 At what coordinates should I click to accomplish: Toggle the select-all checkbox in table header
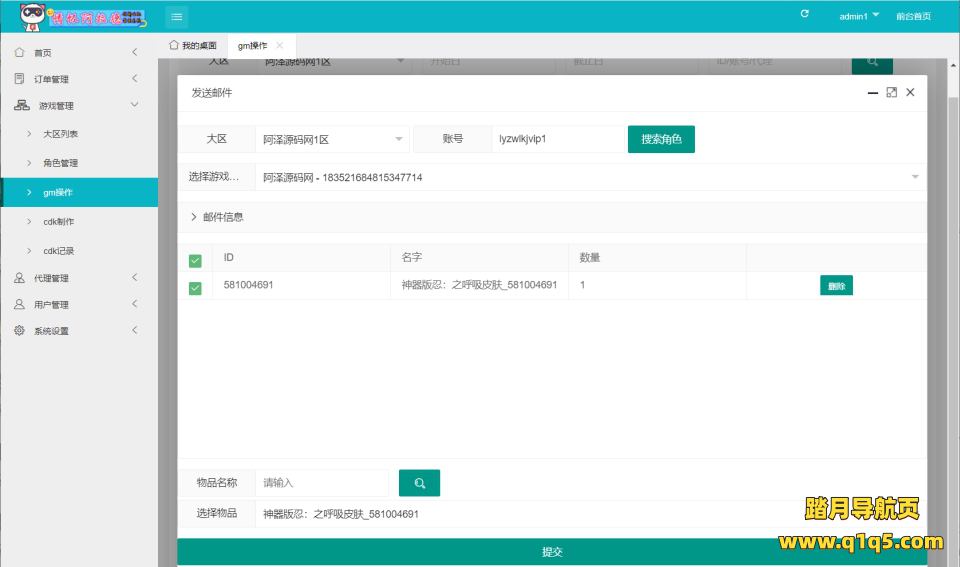coord(195,260)
